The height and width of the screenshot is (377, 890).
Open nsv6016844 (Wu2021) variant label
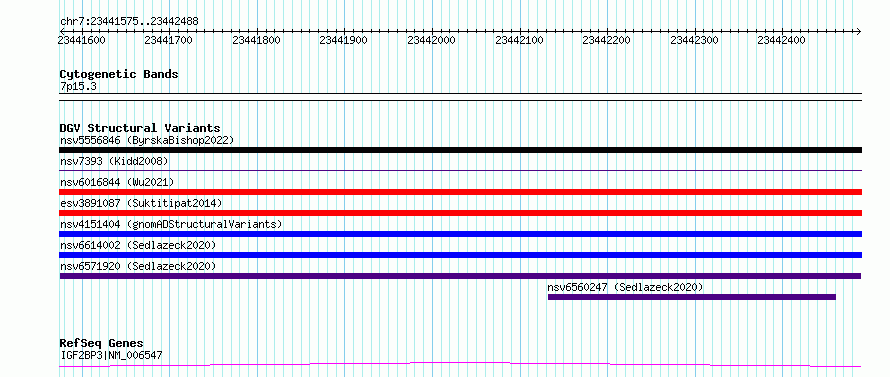tap(117, 182)
